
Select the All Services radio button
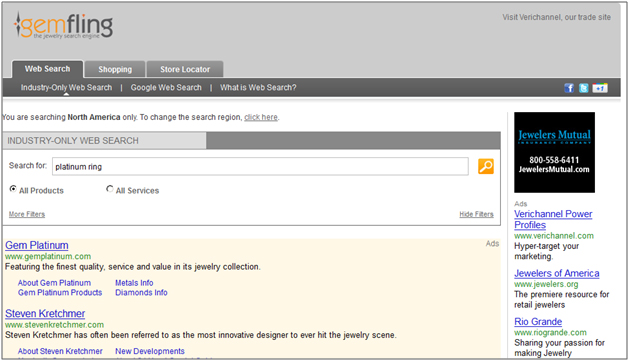(x=110, y=189)
